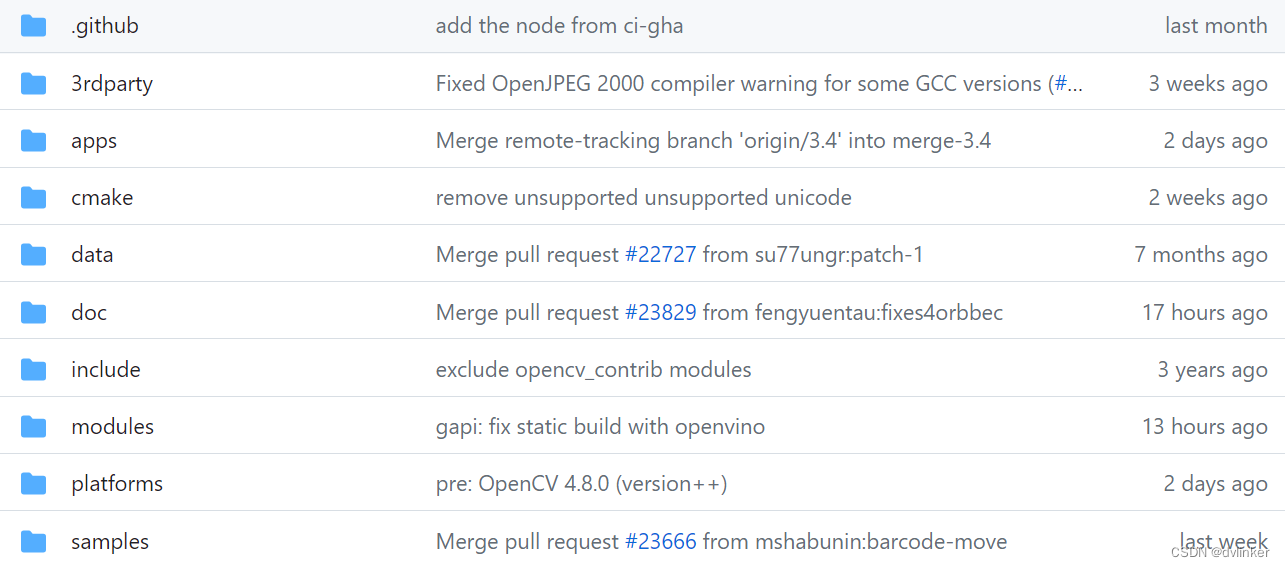This screenshot has height=567, width=1285.
Task: Open the 3rdparty directory name link
Action: [112, 84]
